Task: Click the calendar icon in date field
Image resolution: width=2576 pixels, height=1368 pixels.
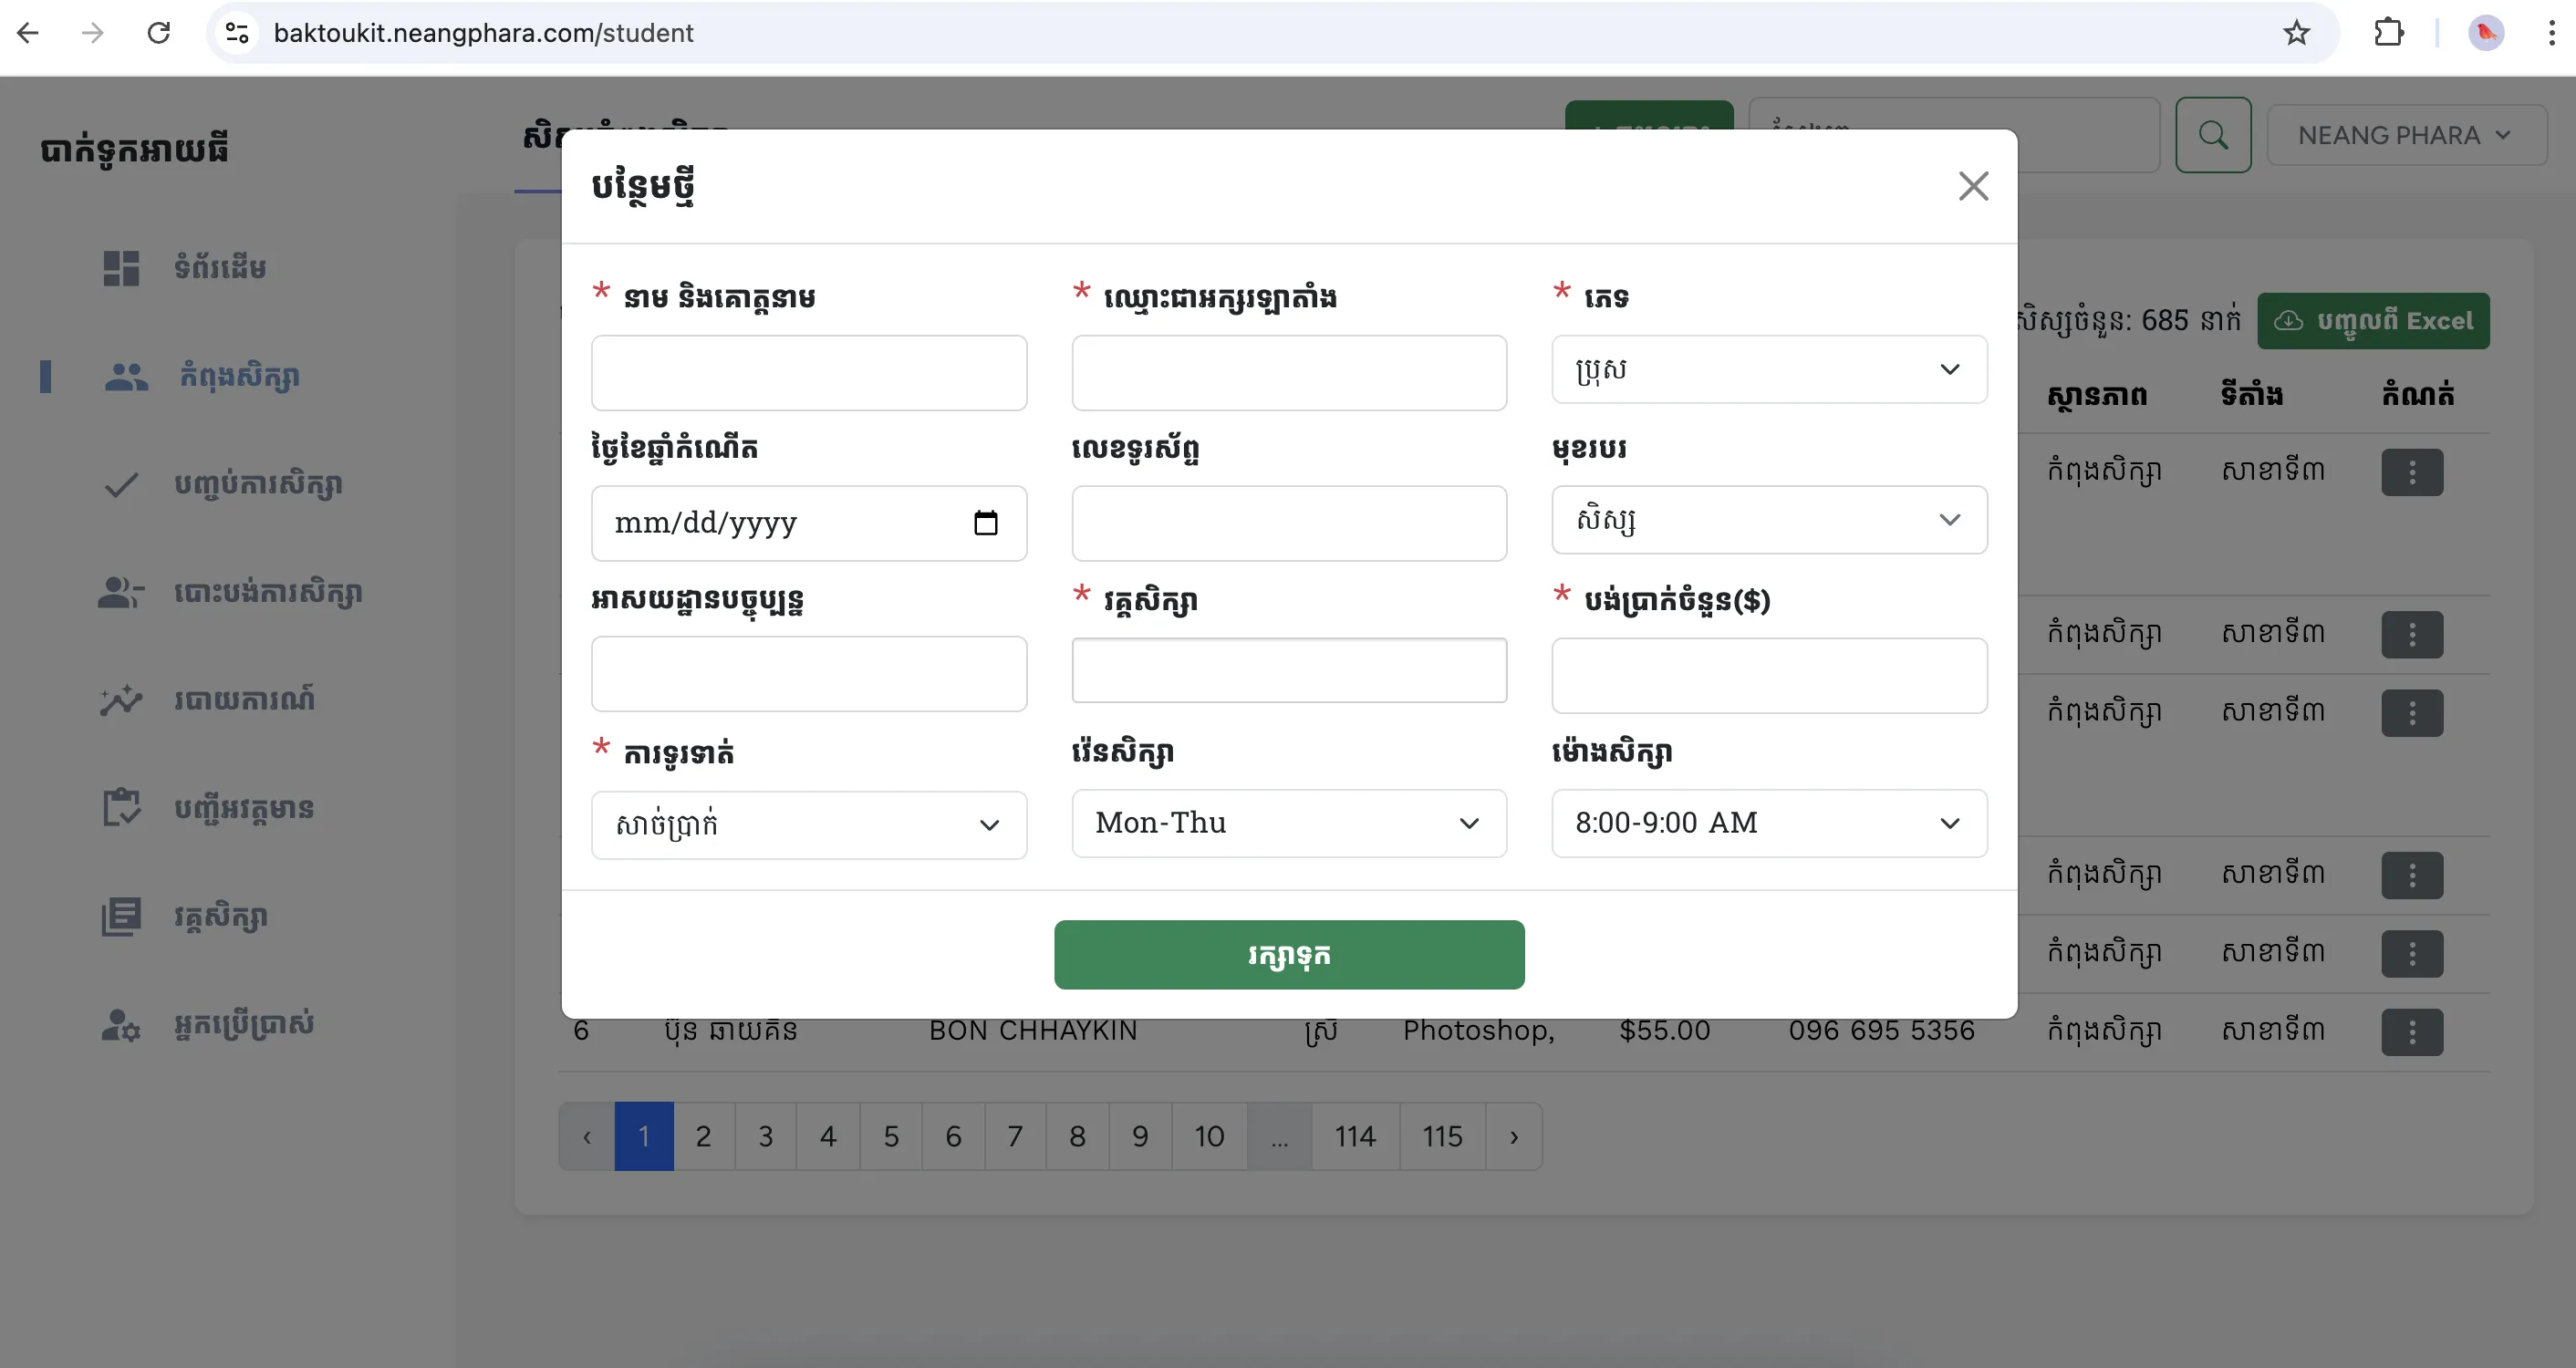Action: pos(985,523)
